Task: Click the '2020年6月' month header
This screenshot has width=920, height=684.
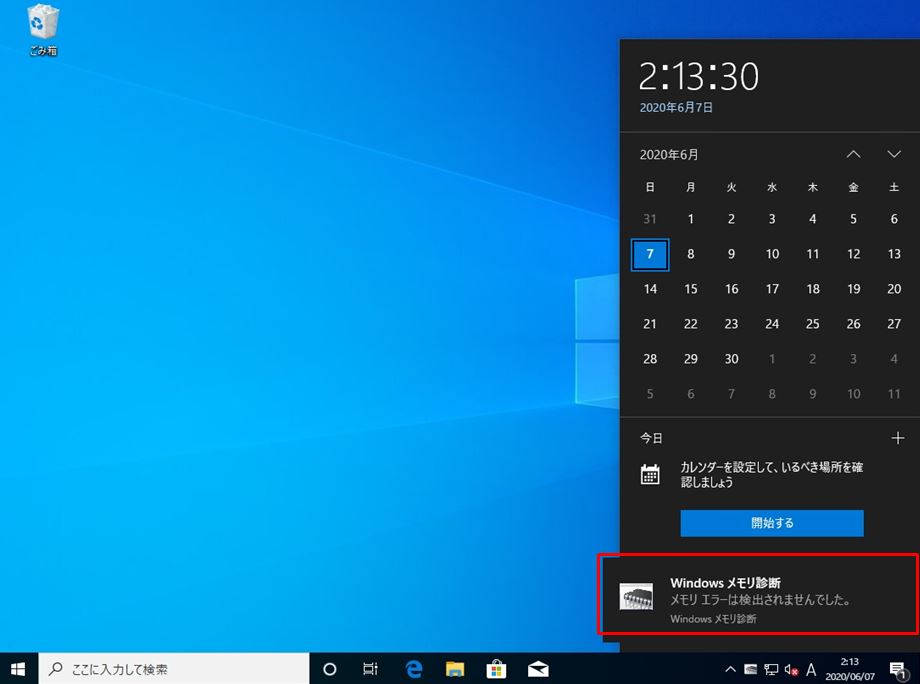Action: pos(669,155)
